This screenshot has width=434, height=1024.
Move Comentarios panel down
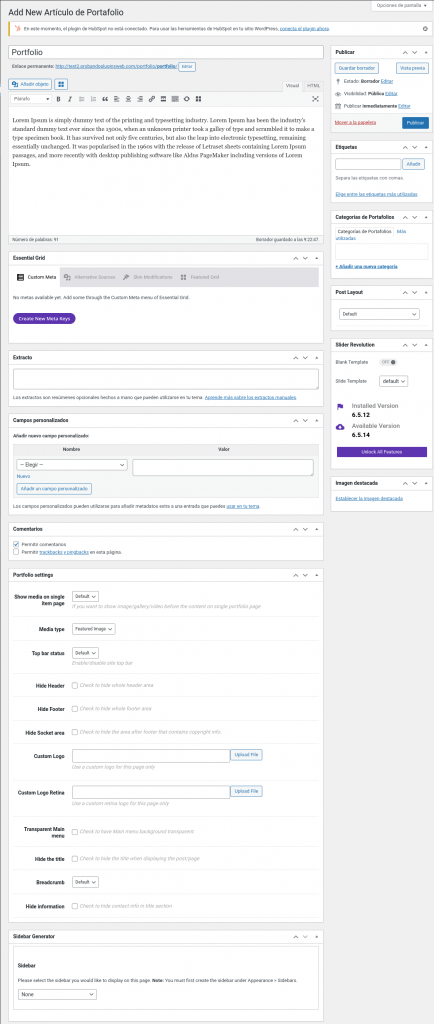(305, 529)
